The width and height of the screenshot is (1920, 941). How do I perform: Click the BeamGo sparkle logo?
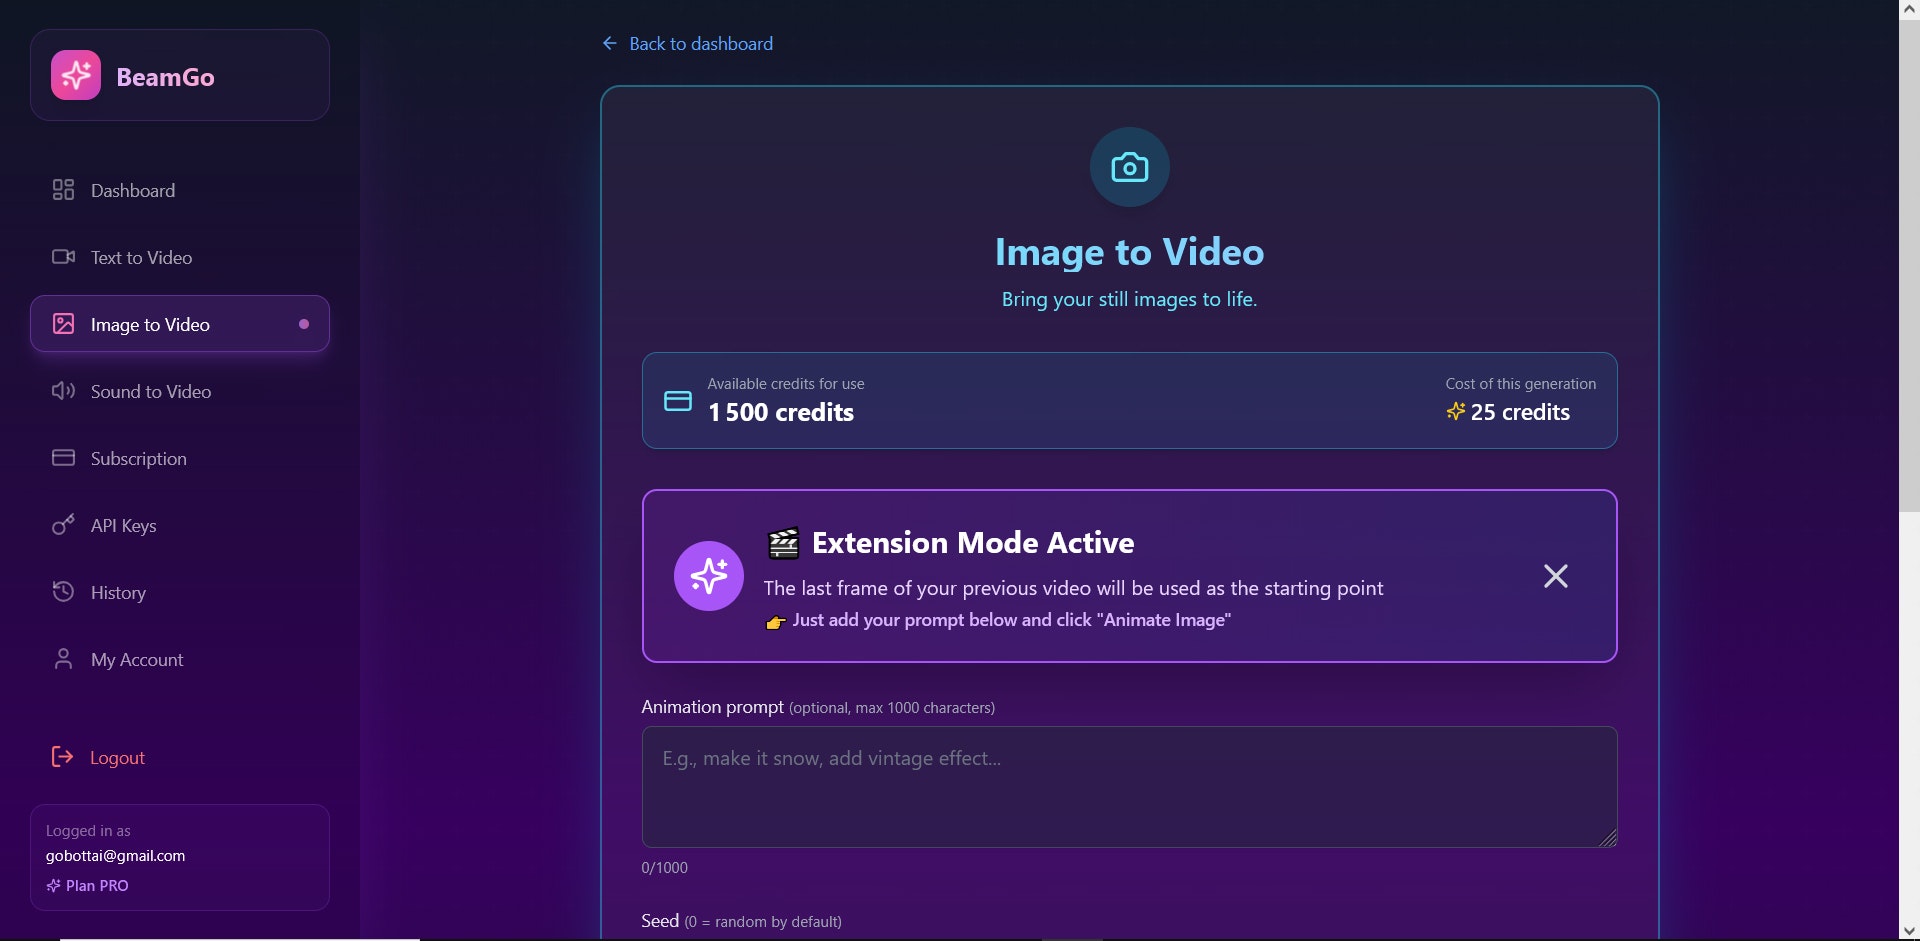pos(76,74)
